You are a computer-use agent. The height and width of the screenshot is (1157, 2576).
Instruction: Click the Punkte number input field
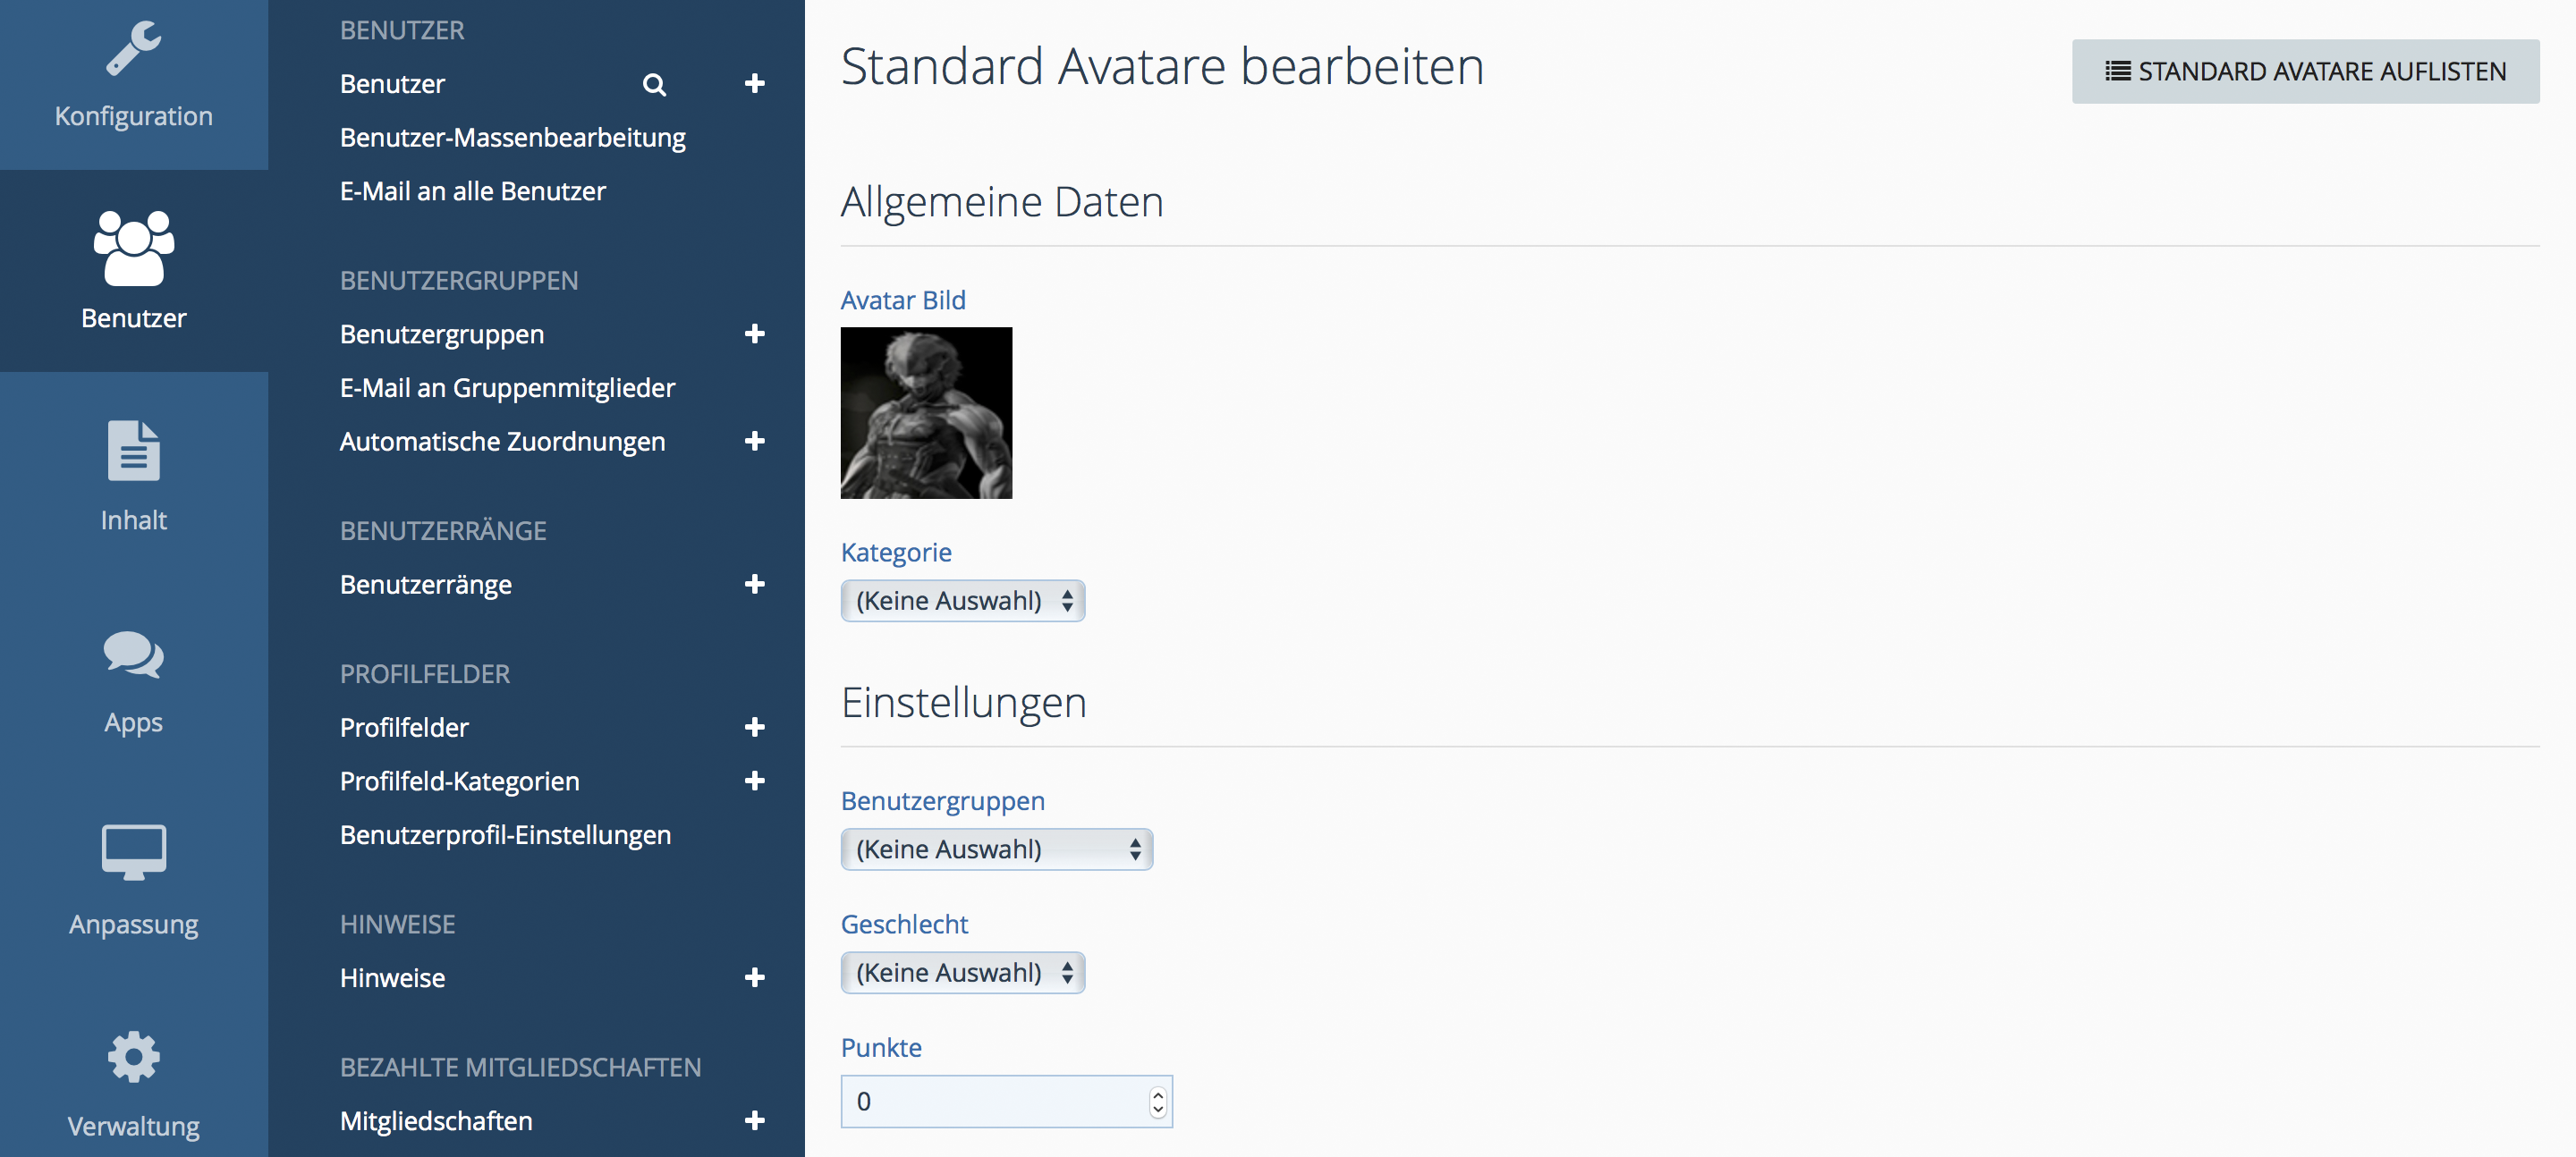point(995,1101)
